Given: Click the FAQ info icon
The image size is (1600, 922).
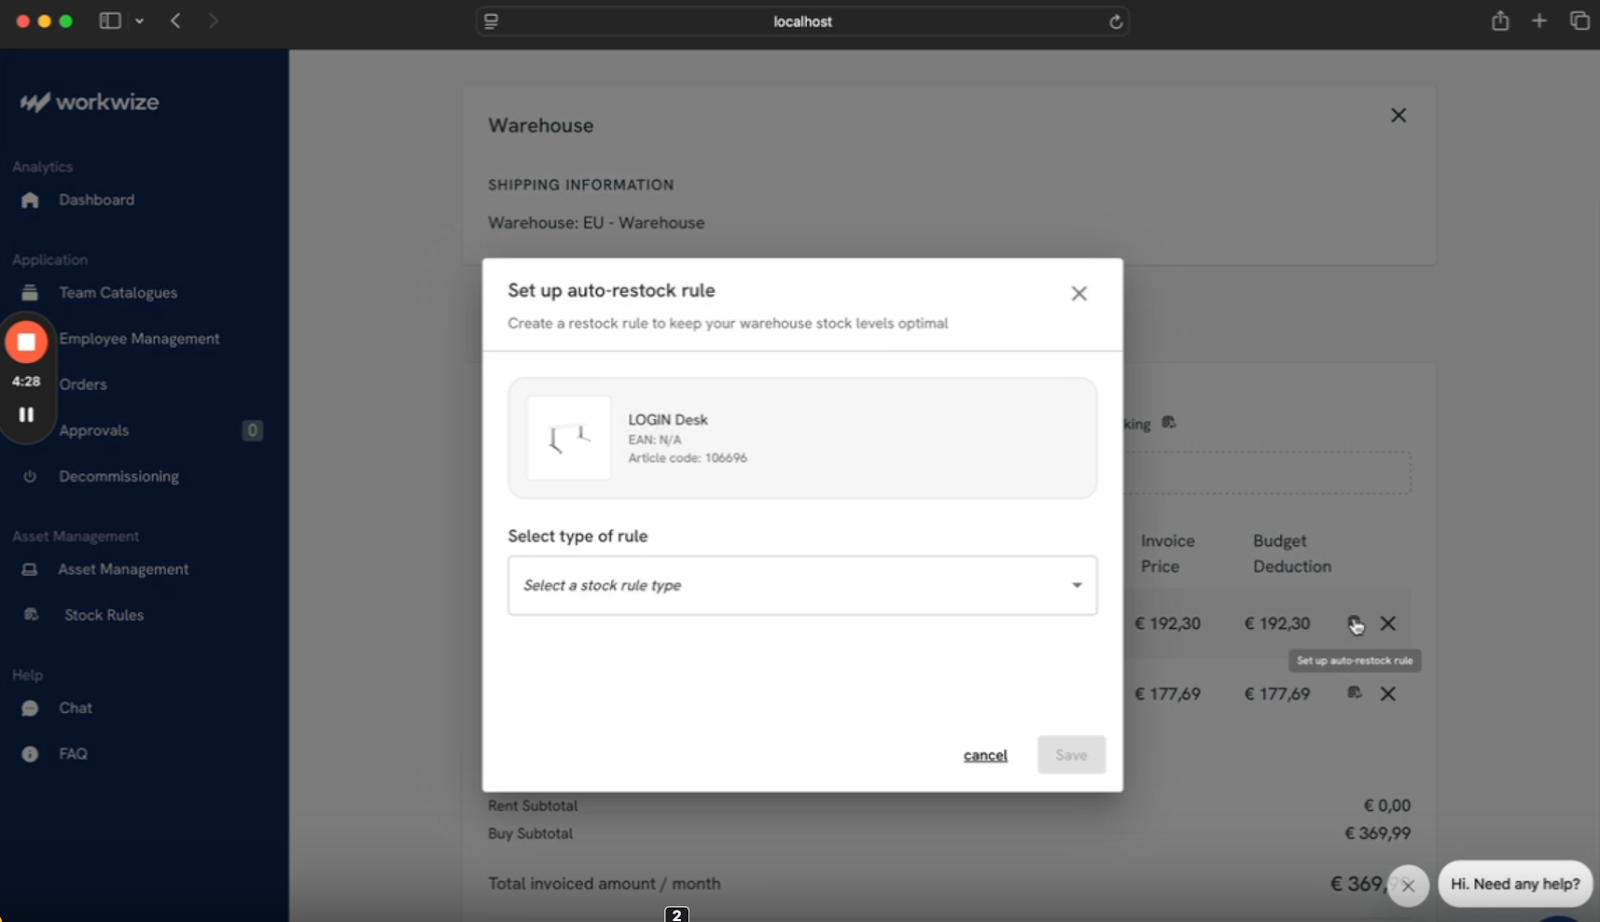Looking at the screenshot, I should click(30, 754).
